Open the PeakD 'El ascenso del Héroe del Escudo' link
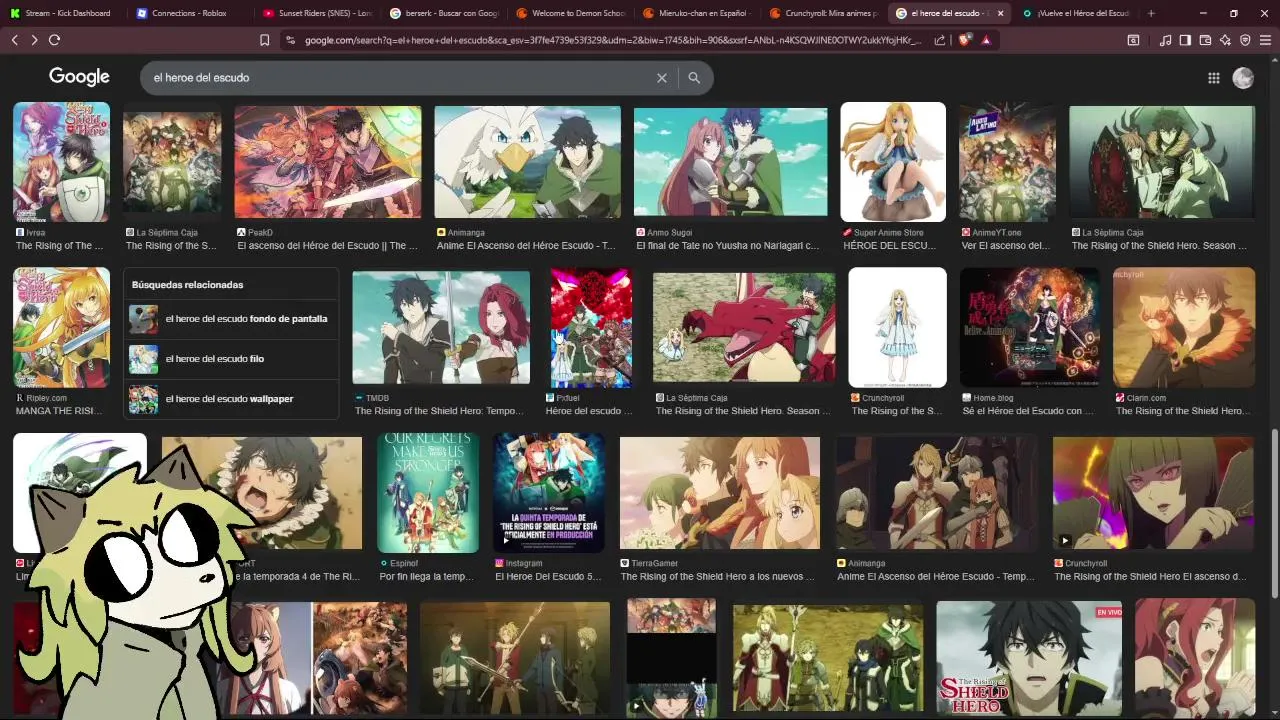Viewport: 1280px width, 720px height. pyautogui.click(x=327, y=245)
